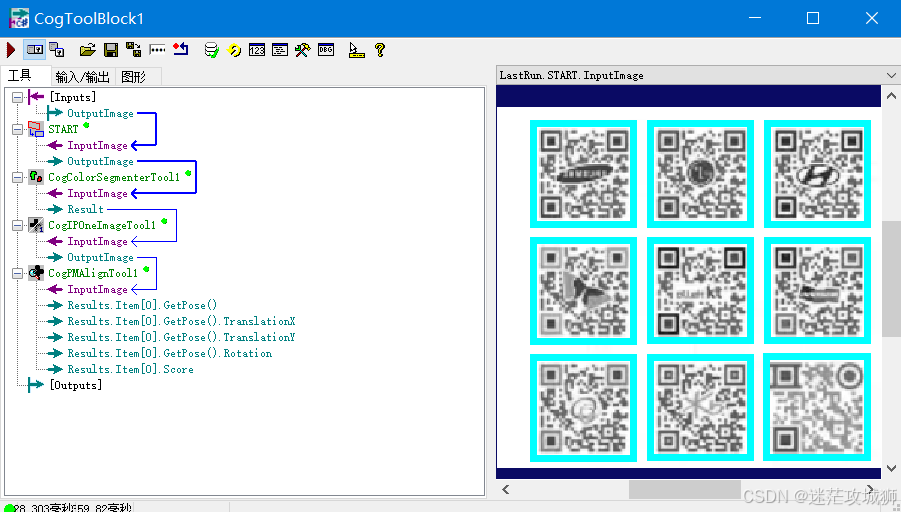Select the [Inputs] tree item
This screenshot has width=901, height=512.
click(72, 97)
